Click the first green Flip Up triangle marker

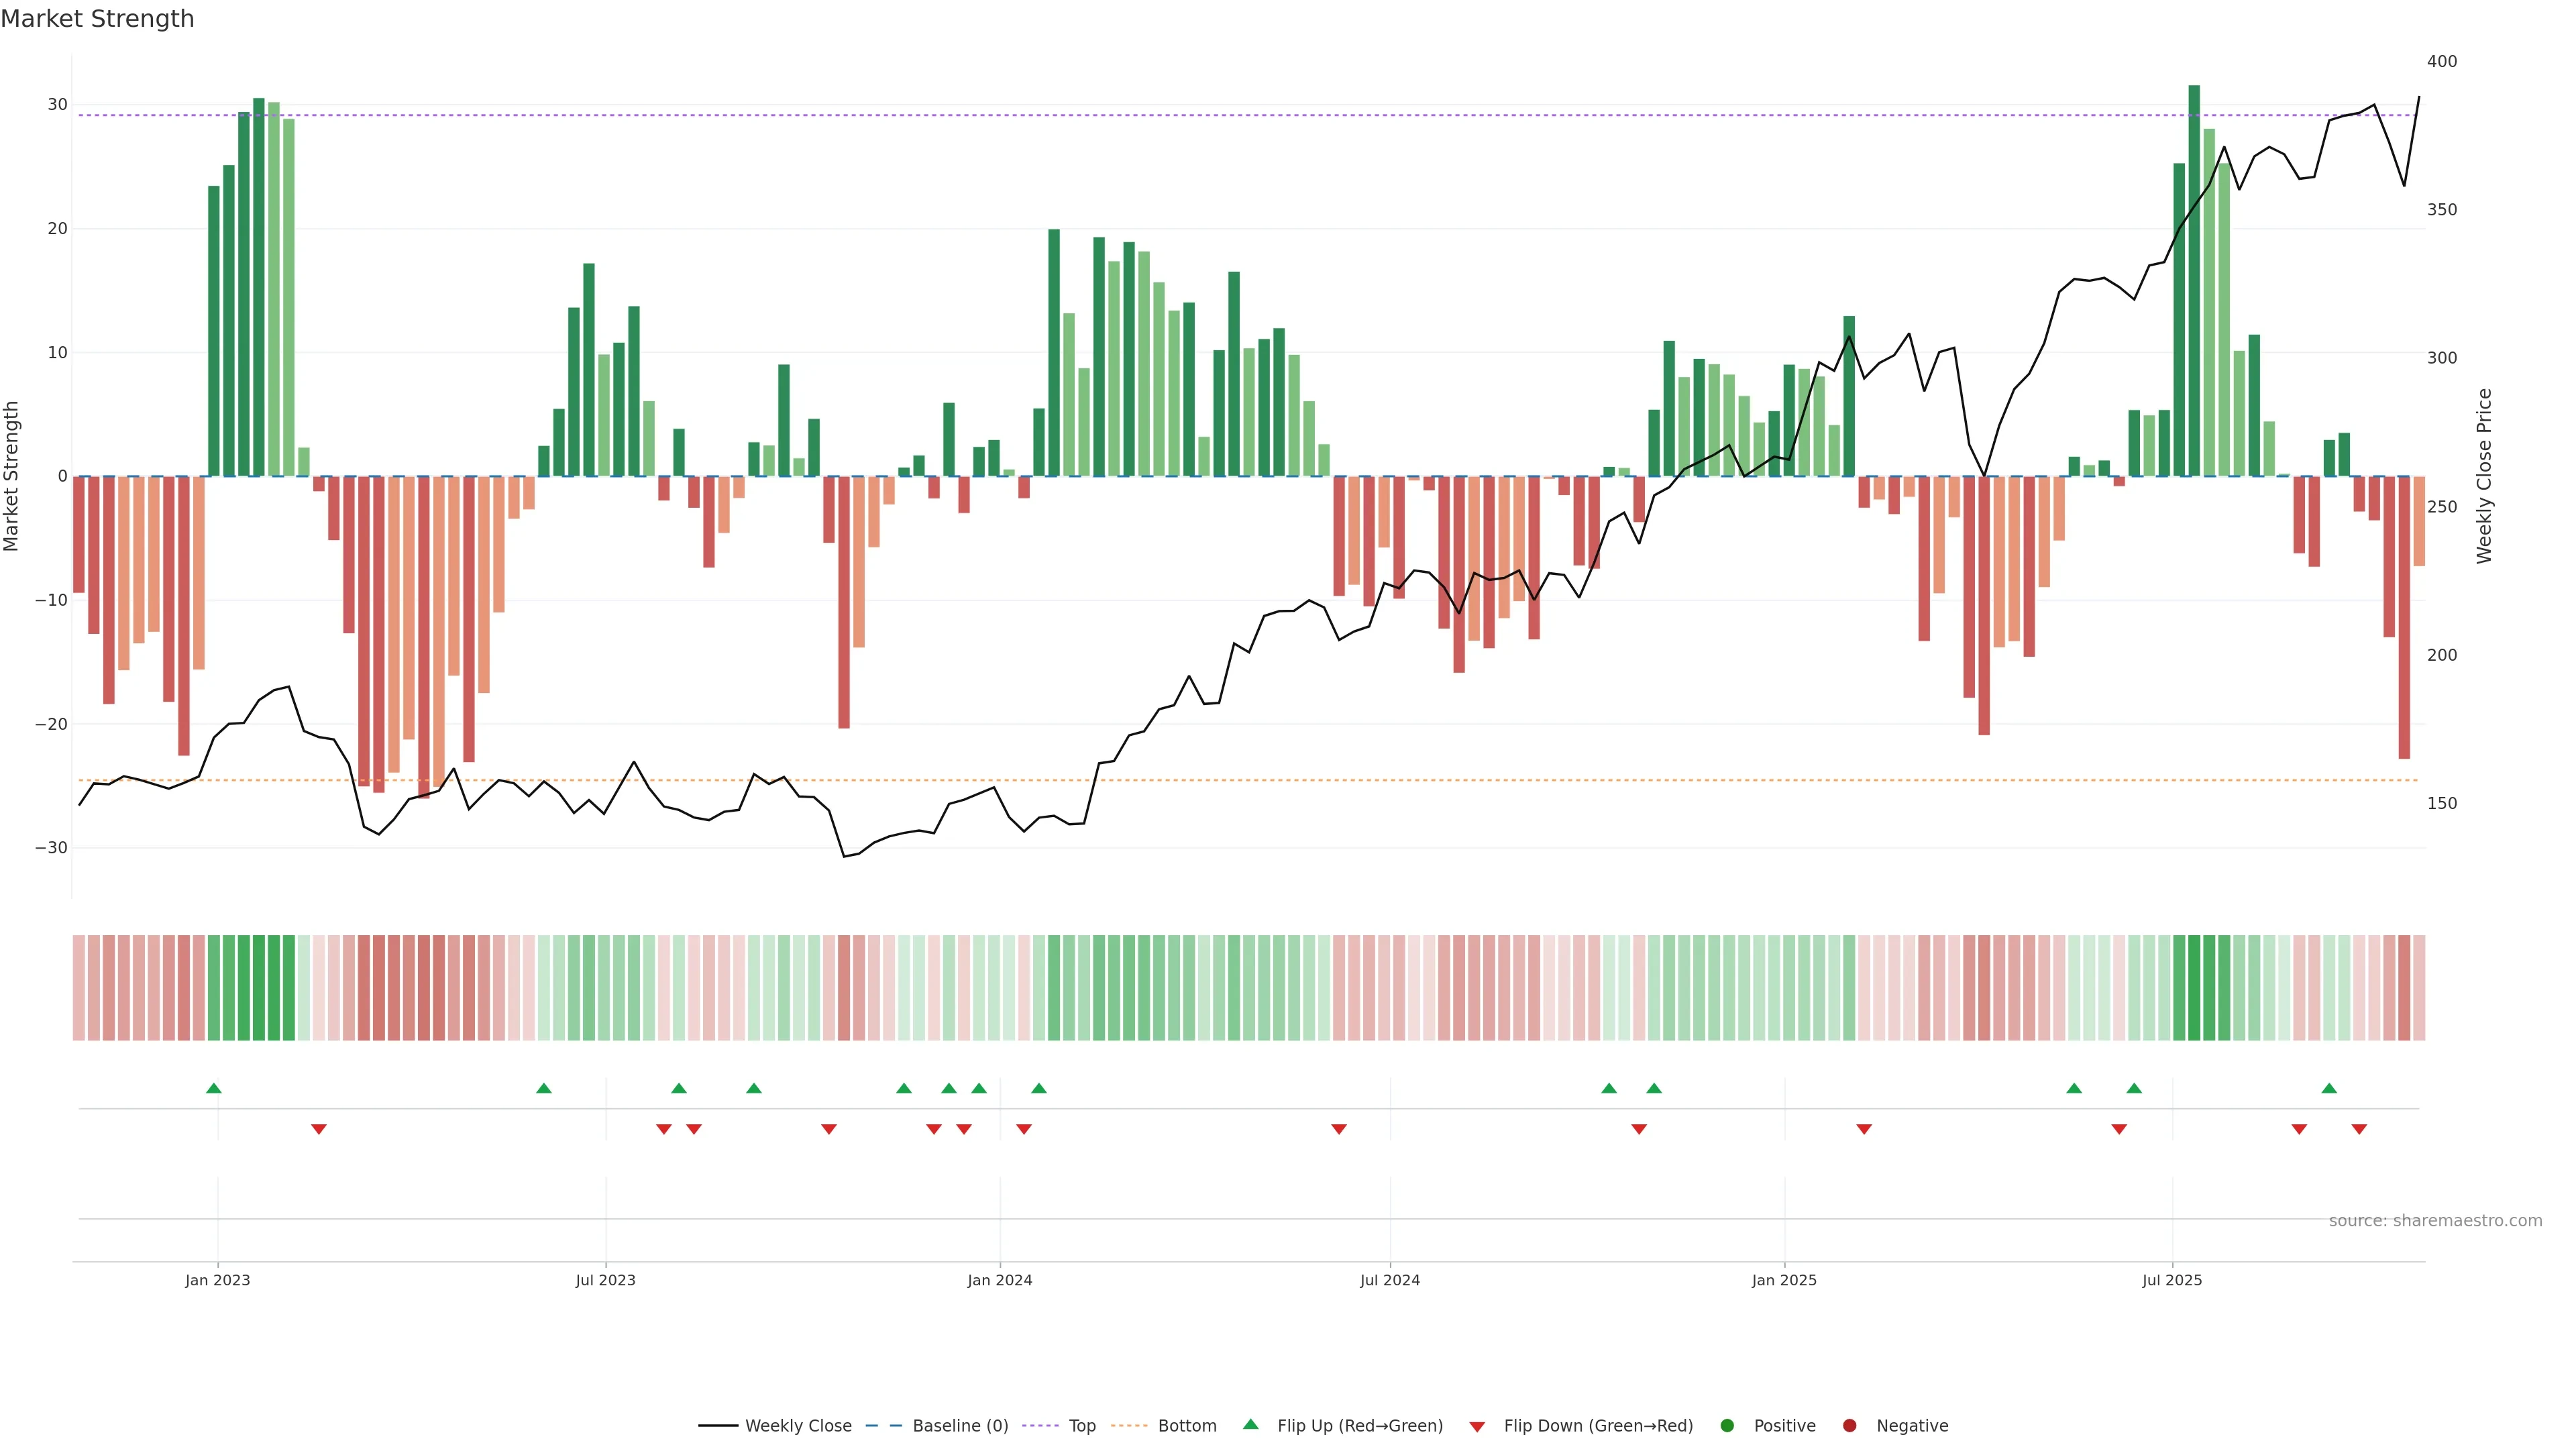click(213, 1088)
